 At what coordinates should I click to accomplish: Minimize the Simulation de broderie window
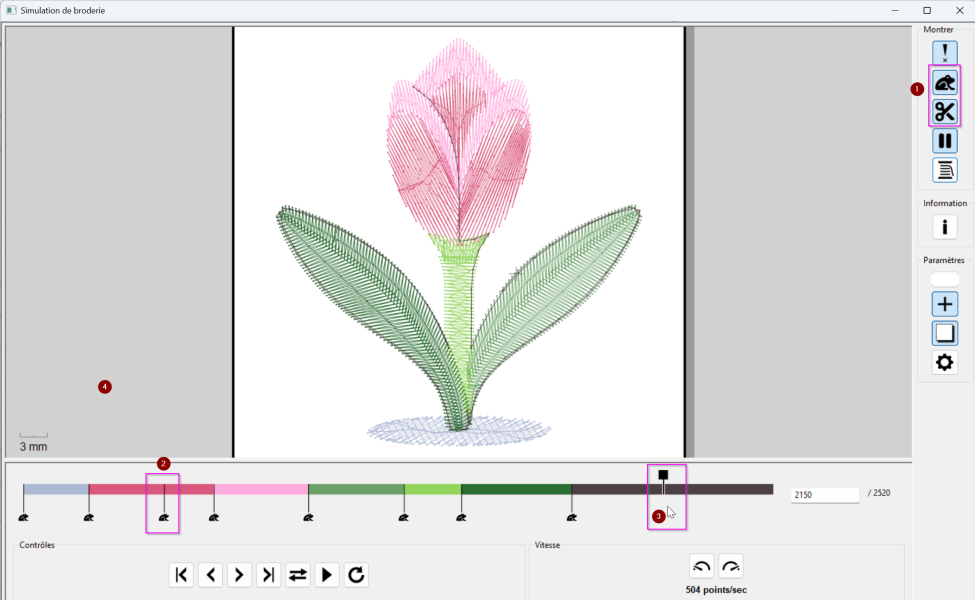point(895,11)
